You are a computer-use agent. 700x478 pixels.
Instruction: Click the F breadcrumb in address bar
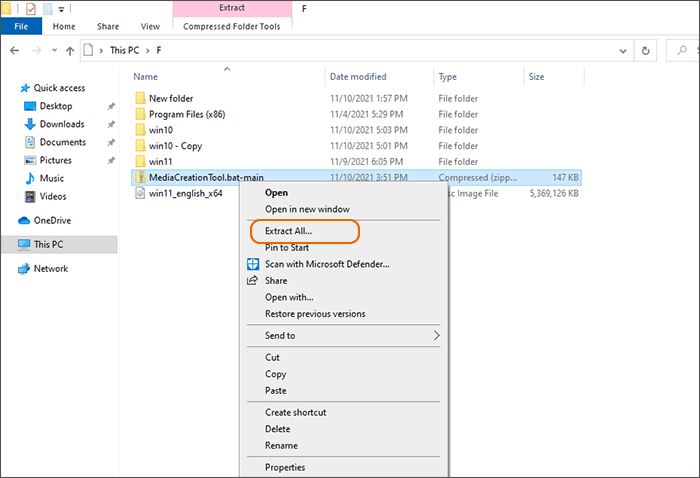click(158, 50)
